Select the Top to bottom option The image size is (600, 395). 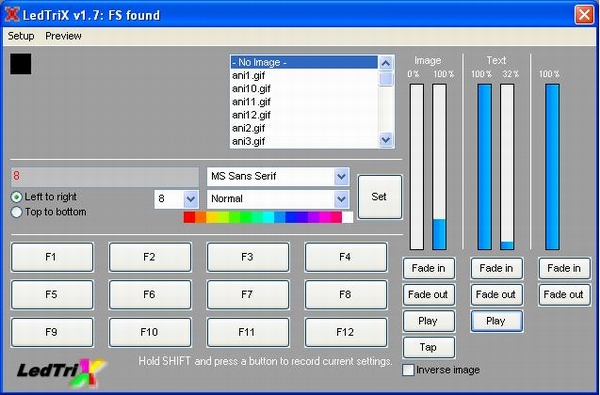16,212
